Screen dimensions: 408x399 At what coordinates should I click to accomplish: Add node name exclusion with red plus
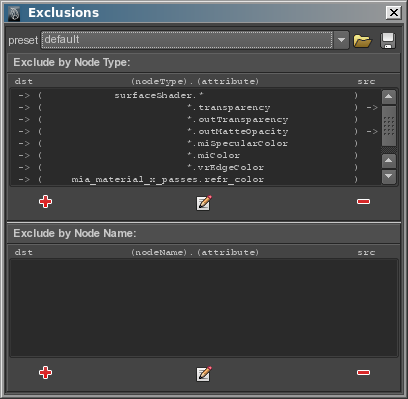click(x=45, y=372)
